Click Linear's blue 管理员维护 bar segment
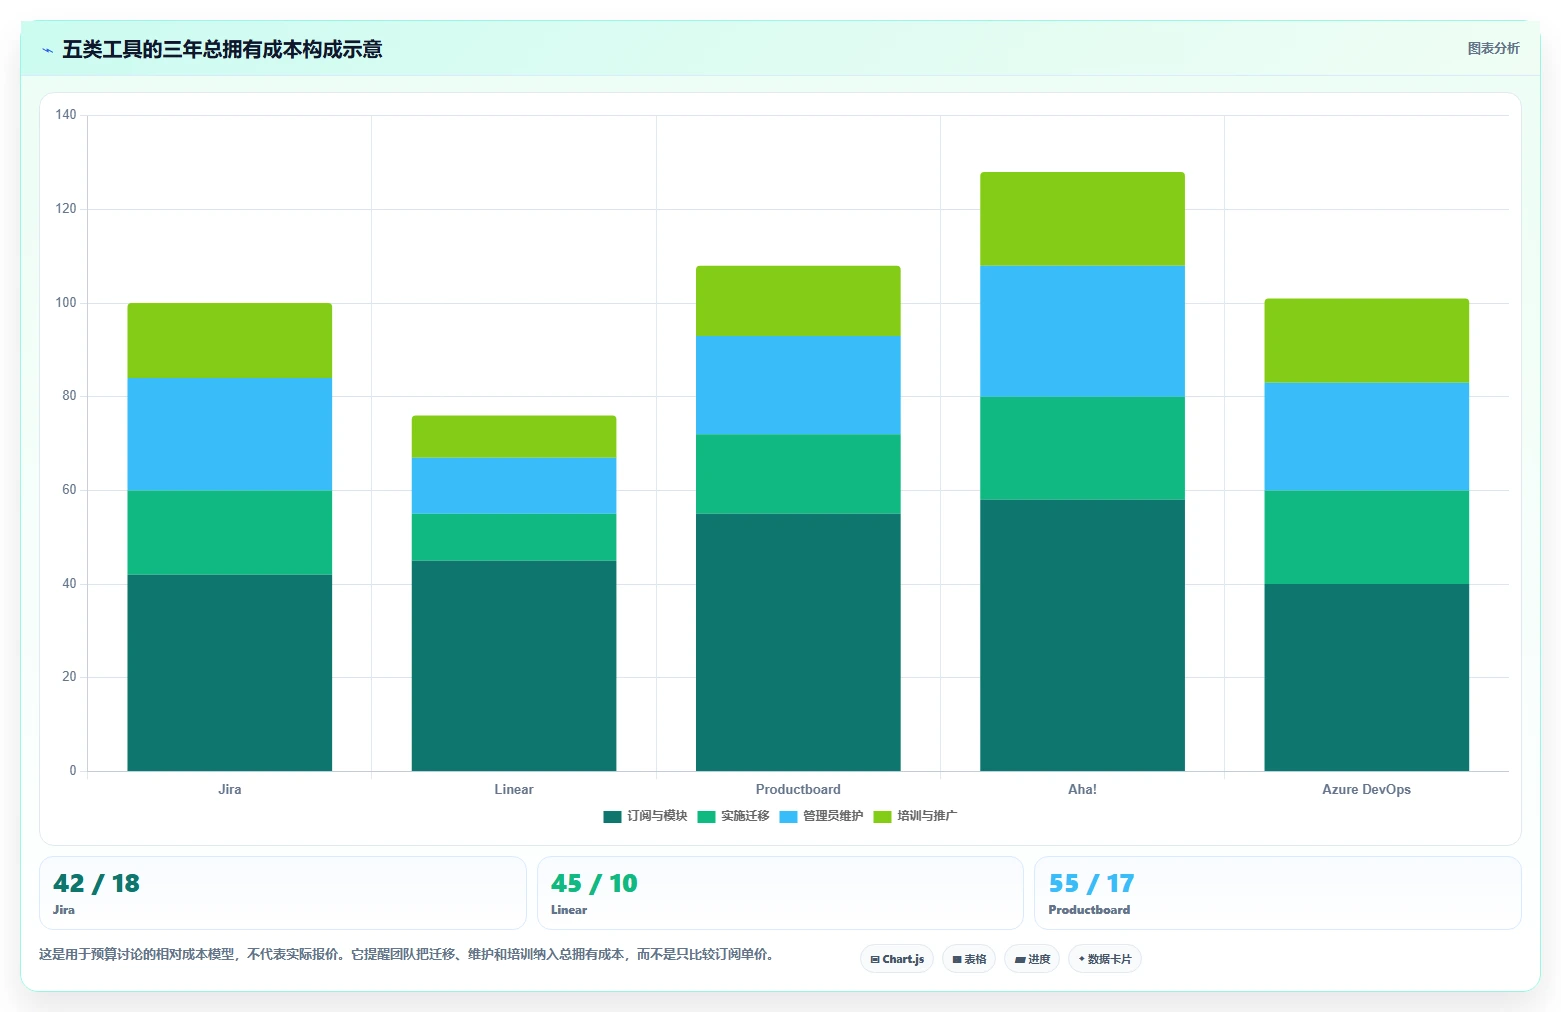The height and width of the screenshot is (1012, 1561). [514, 486]
